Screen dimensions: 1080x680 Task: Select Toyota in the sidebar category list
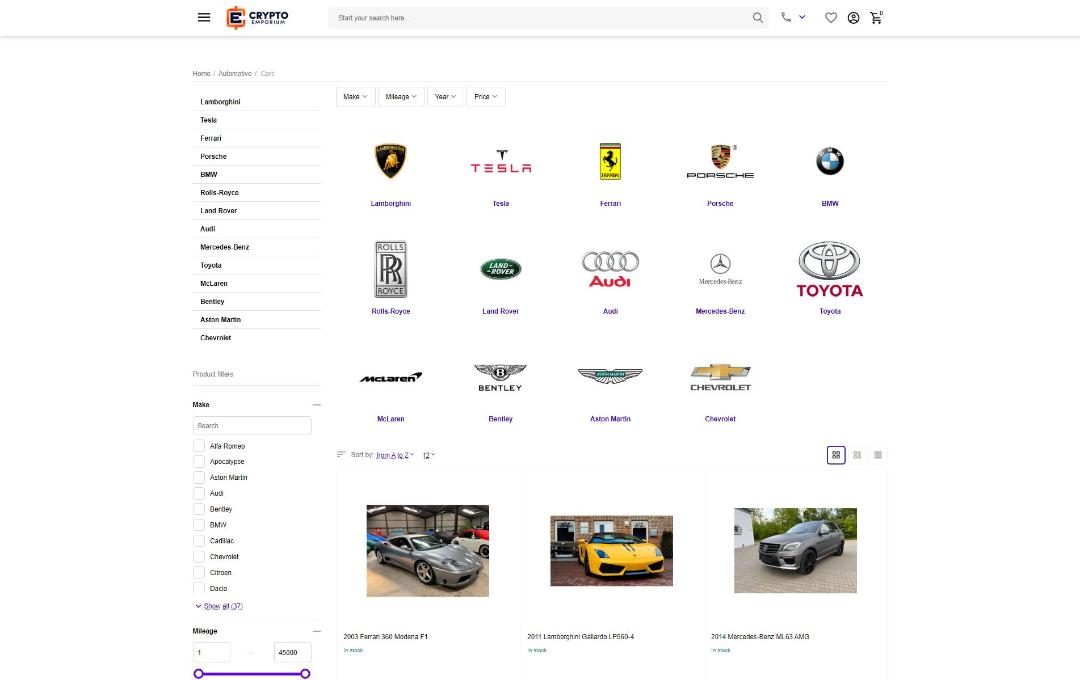pos(211,265)
